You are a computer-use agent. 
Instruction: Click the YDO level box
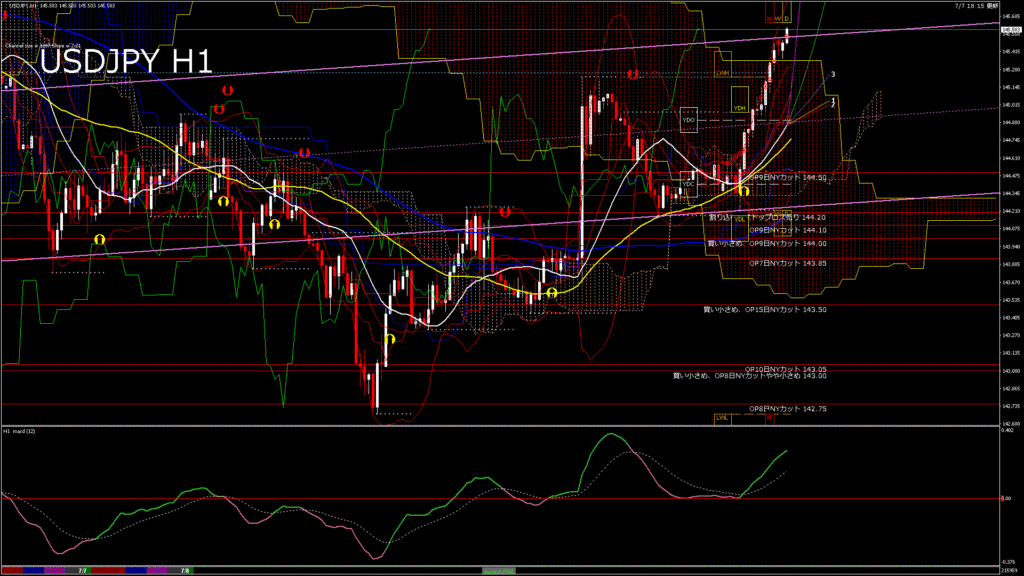(x=688, y=120)
